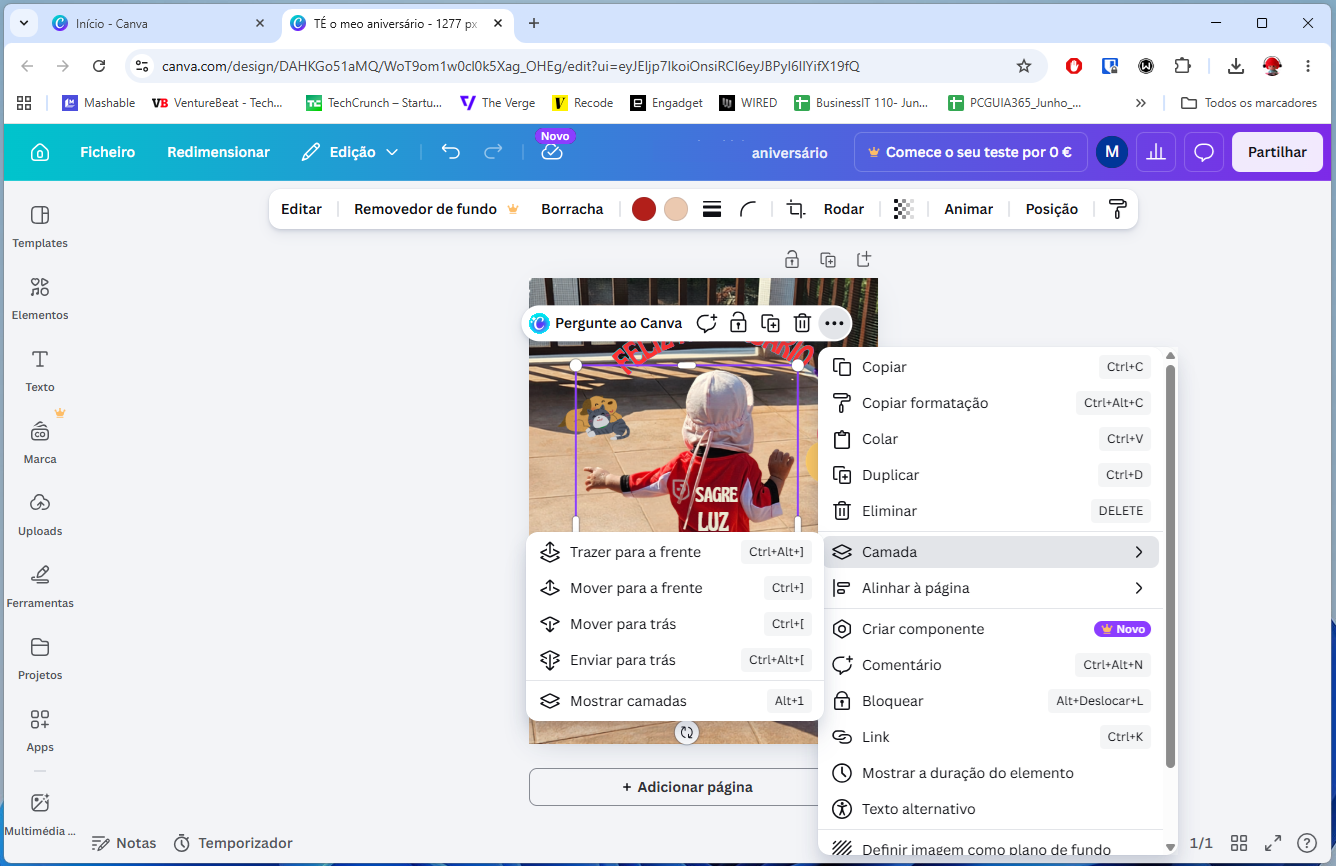
Task: Choose Mover para trás
Action: [674, 624]
